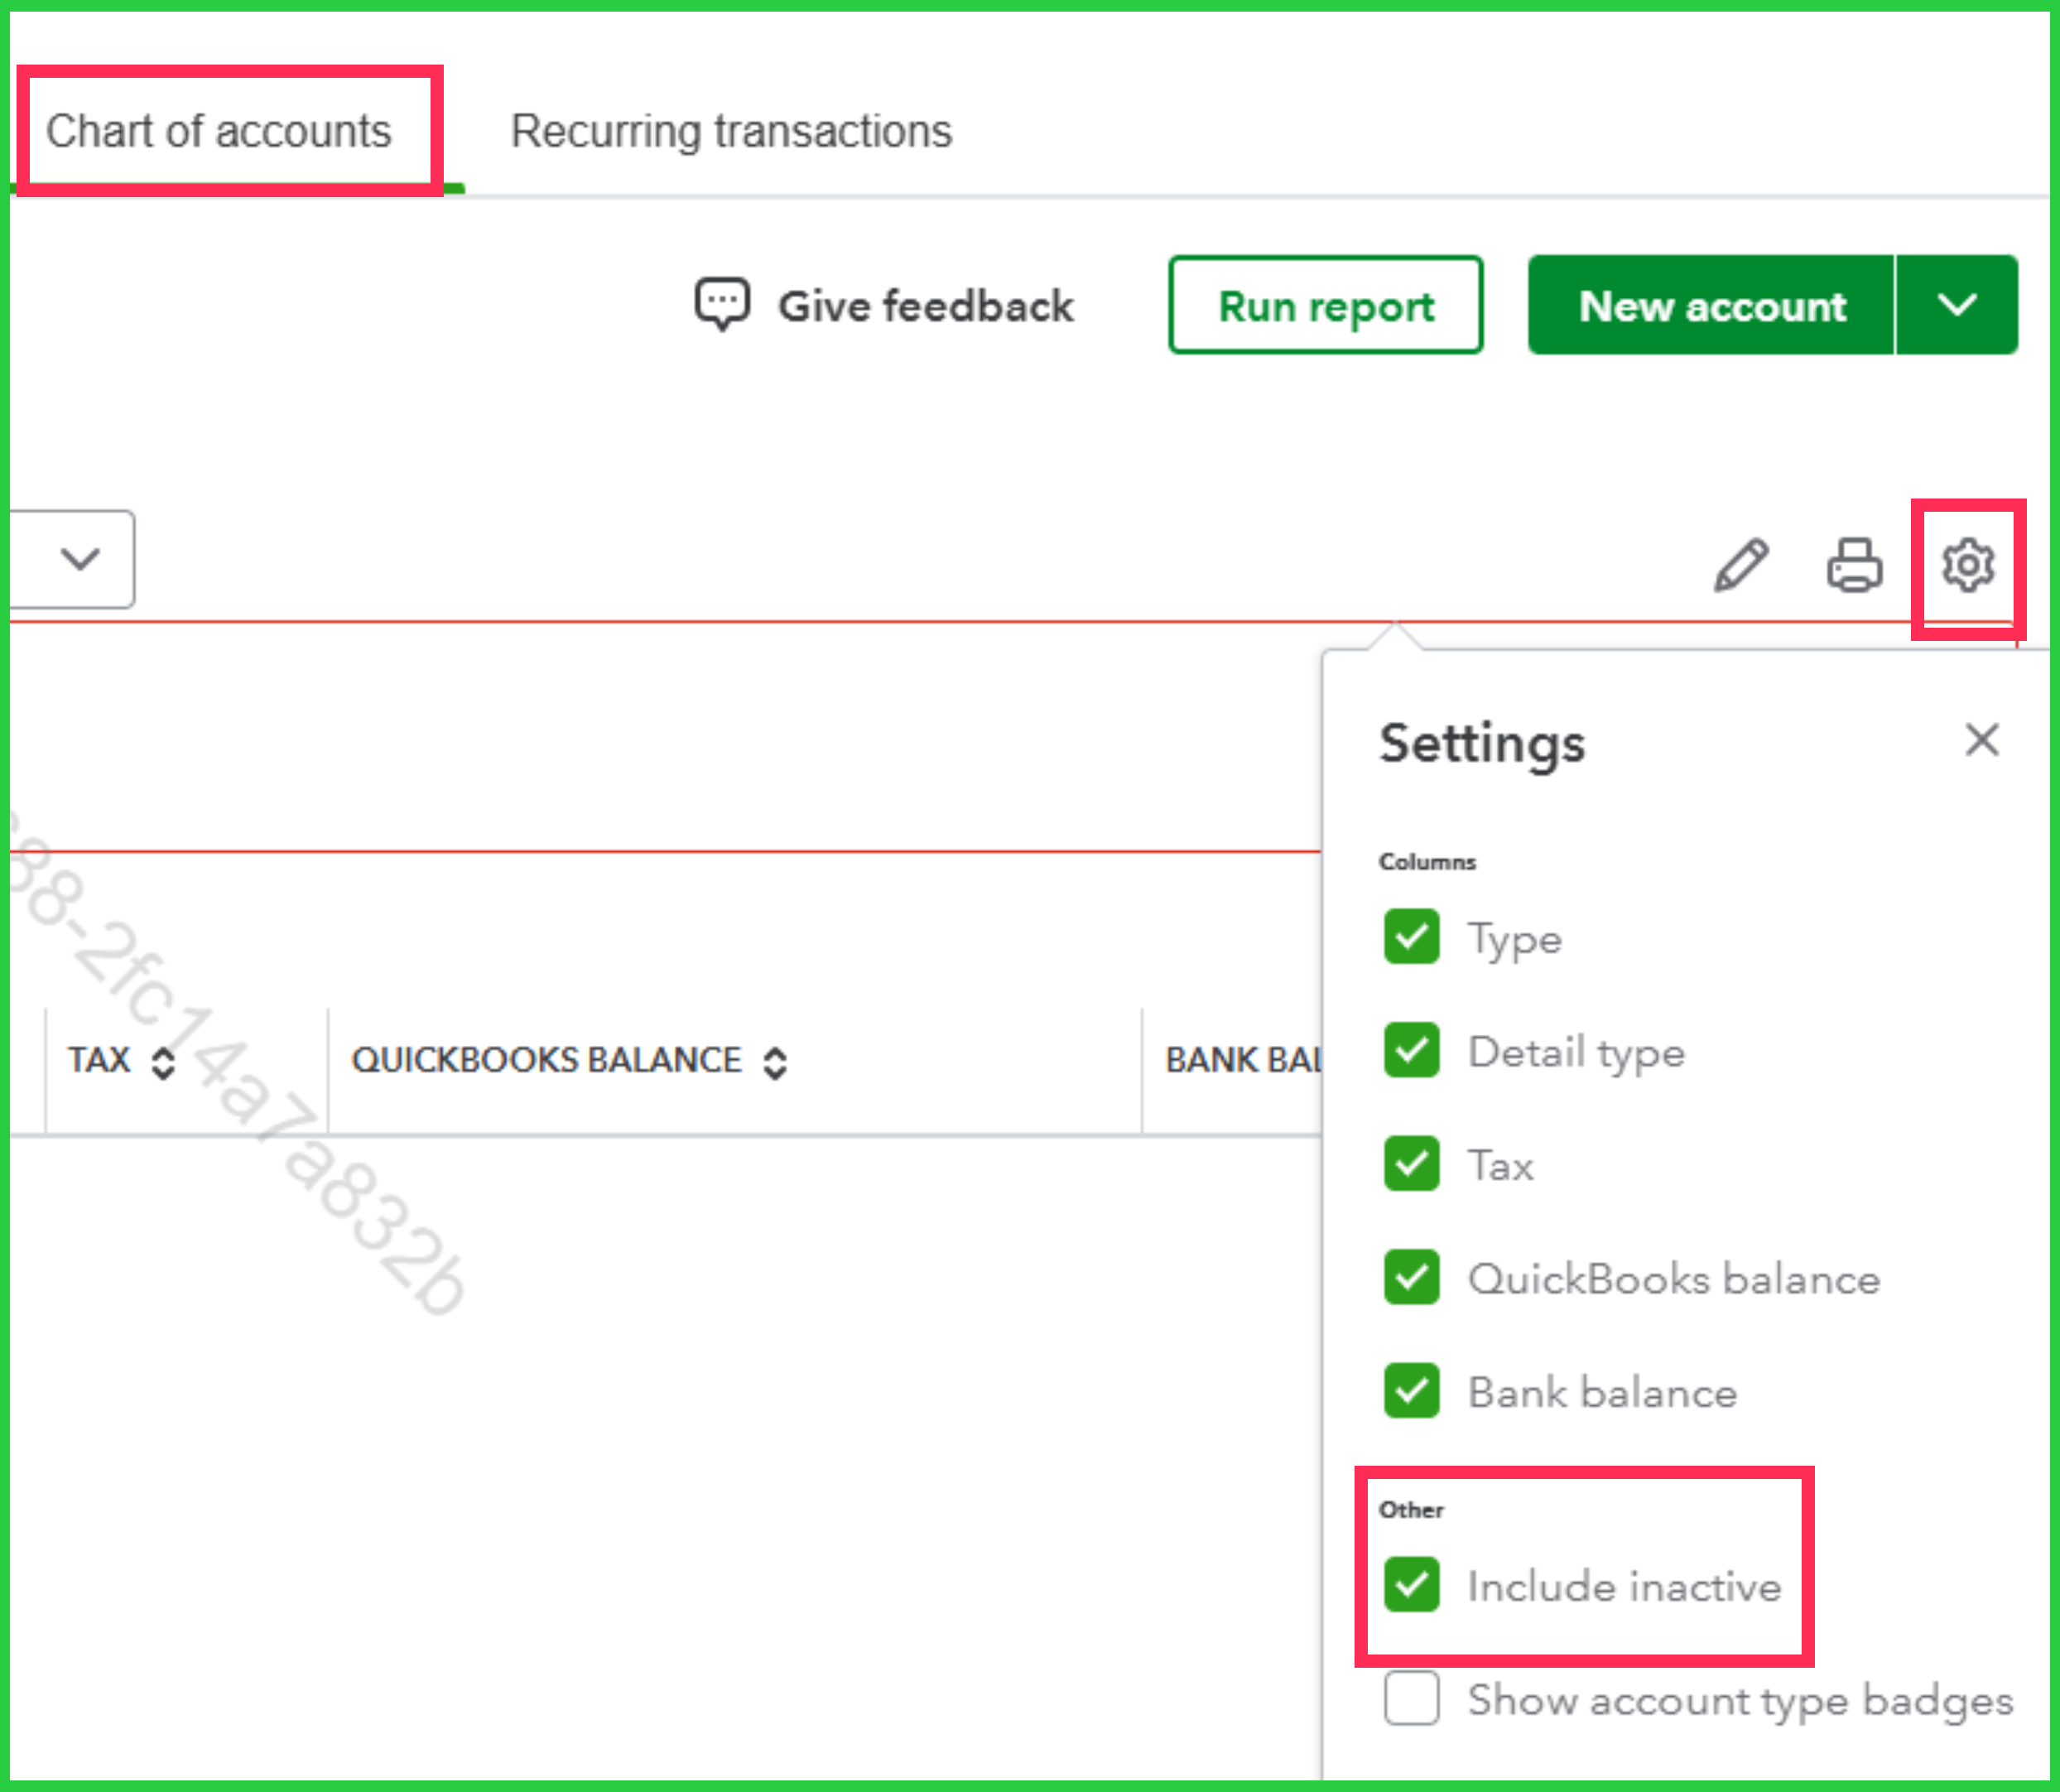Toggle the Detail type checkbox
Viewport: 2060px width, 1792px height.
pyautogui.click(x=1411, y=1050)
